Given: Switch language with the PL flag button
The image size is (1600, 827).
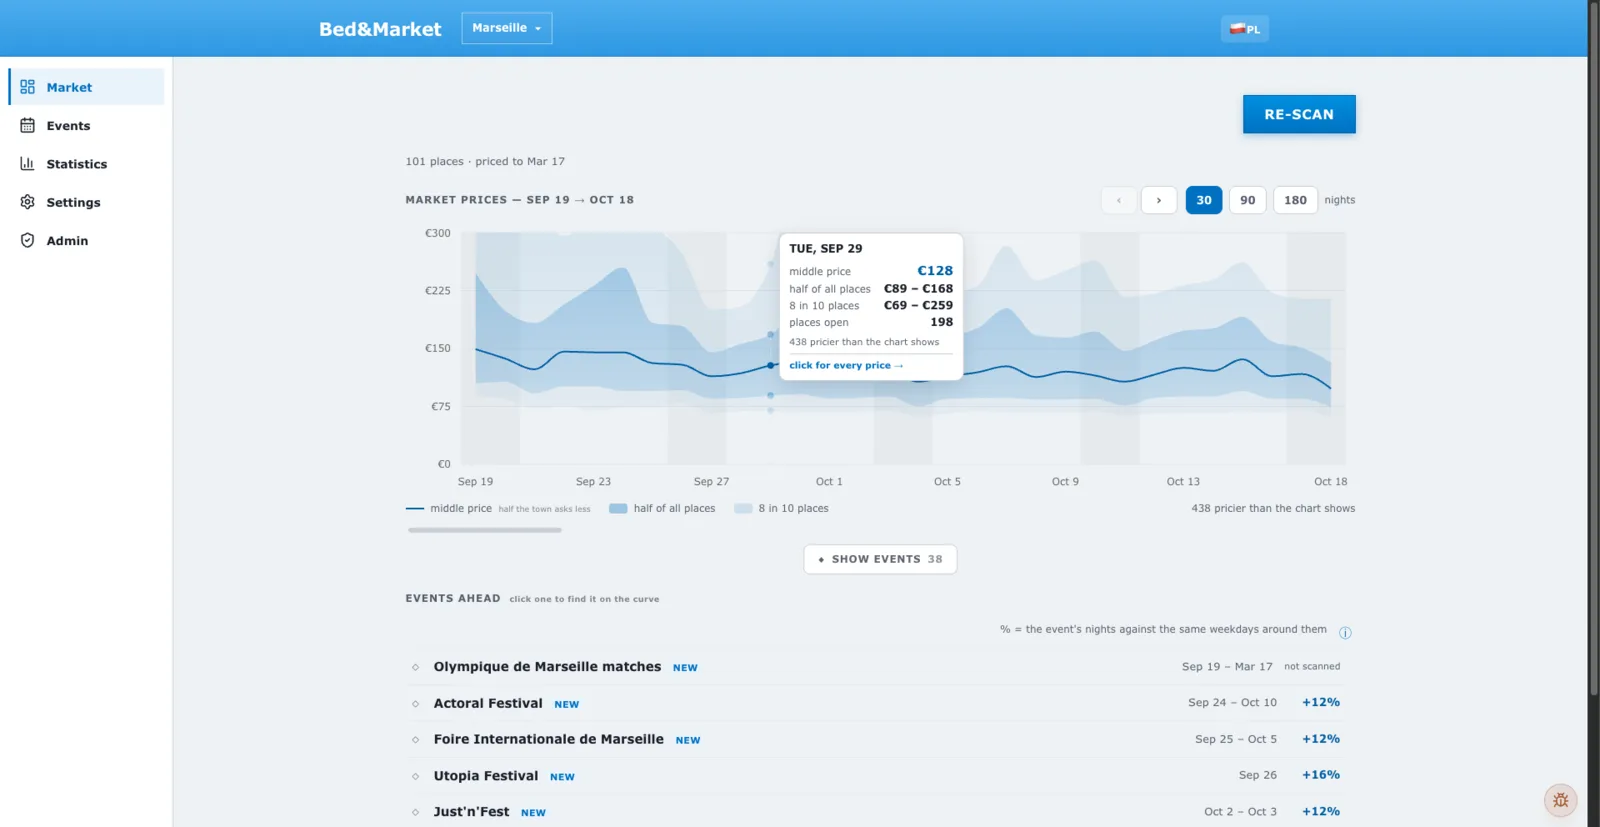Looking at the screenshot, I should (1244, 29).
